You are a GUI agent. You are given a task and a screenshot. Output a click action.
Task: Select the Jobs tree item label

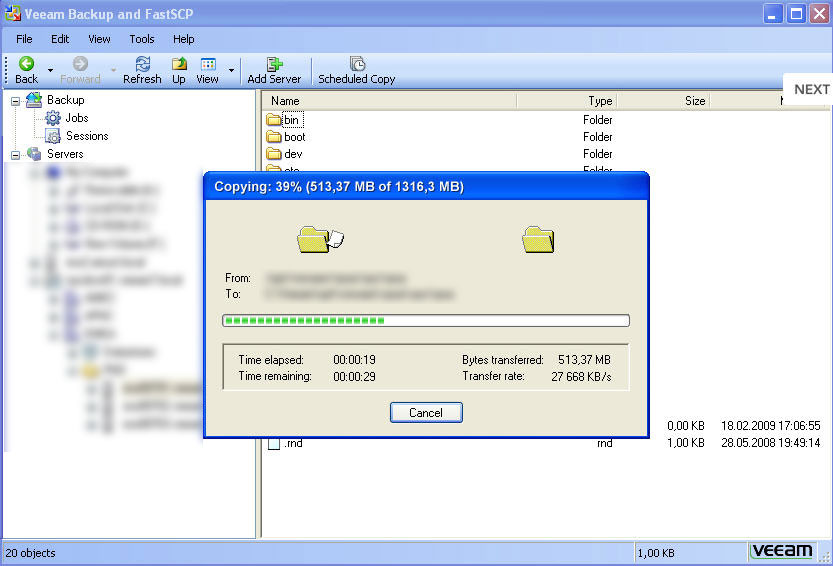point(77,118)
